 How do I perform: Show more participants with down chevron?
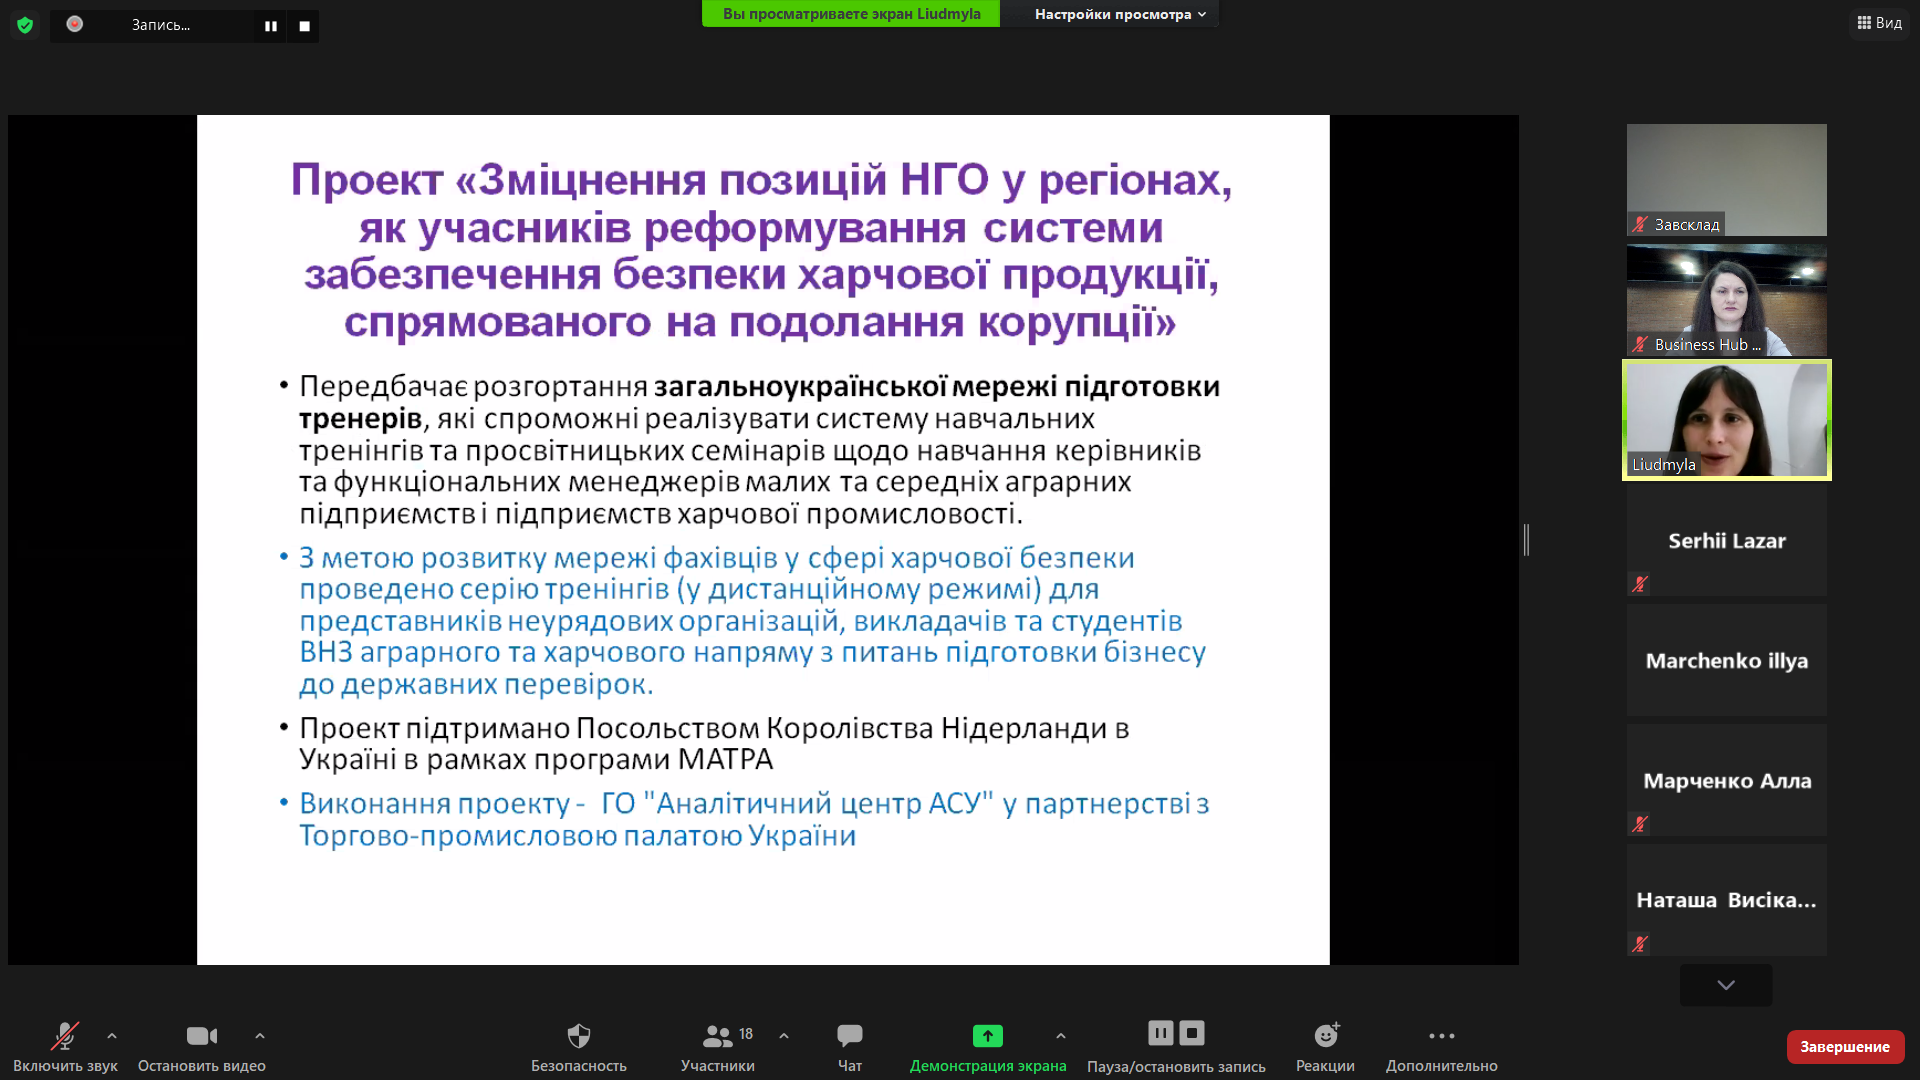pos(1726,985)
